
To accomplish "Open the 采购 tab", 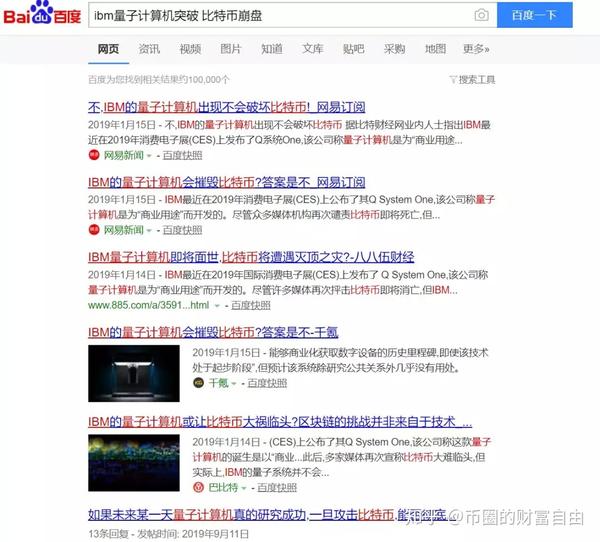I will coord(395,49).
